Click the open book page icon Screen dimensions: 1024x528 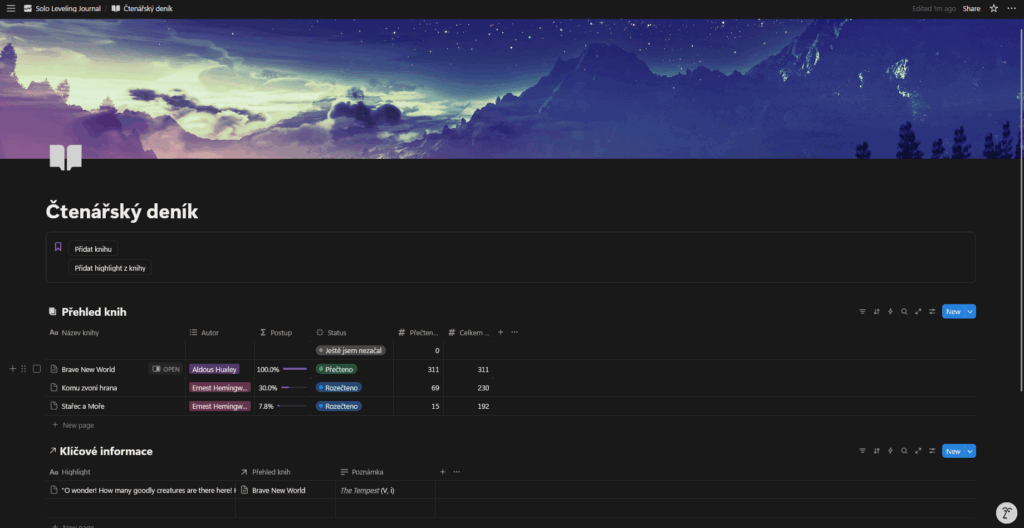pyautogui.click(x=66, y=157)
